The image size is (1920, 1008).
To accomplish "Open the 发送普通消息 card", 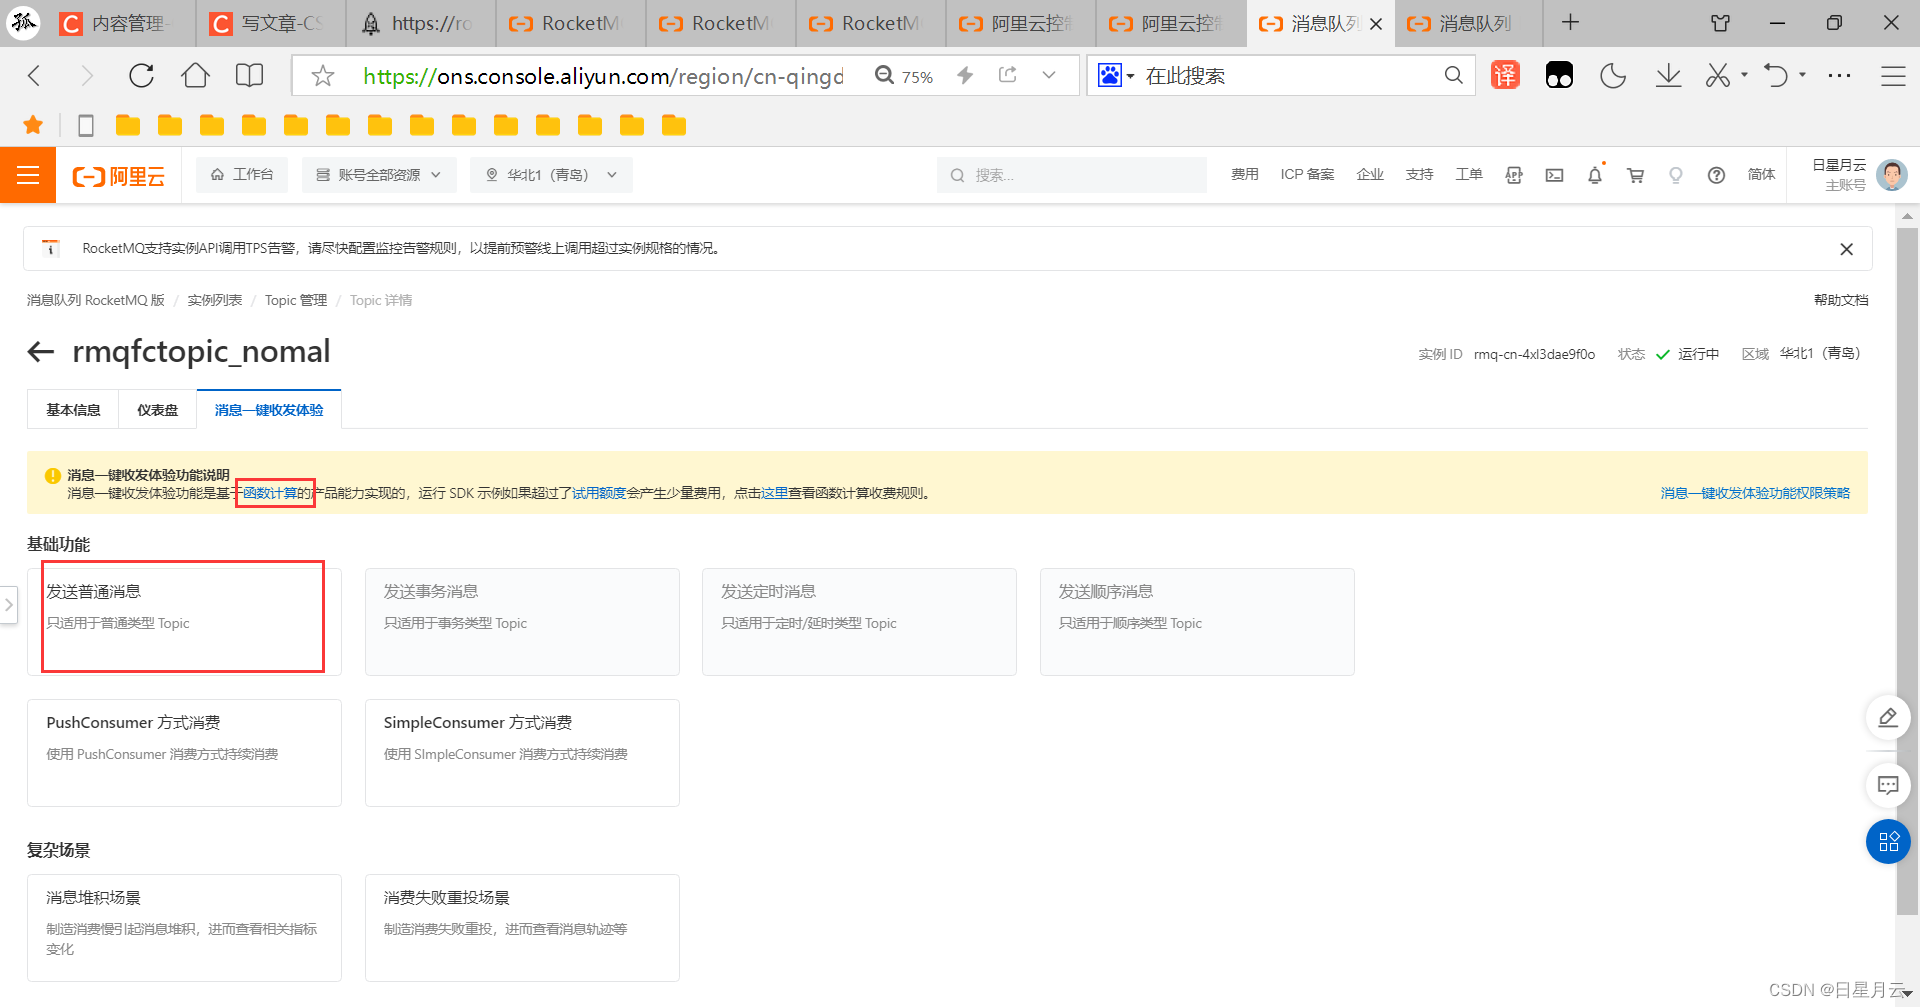I will pyautogui.click(x=184, y=622).
